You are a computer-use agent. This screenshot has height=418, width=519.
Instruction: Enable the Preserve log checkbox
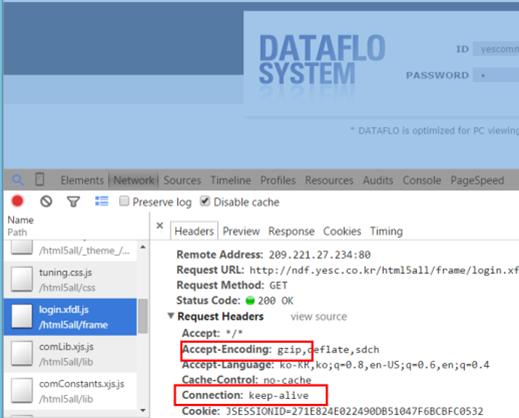point(124,201)
